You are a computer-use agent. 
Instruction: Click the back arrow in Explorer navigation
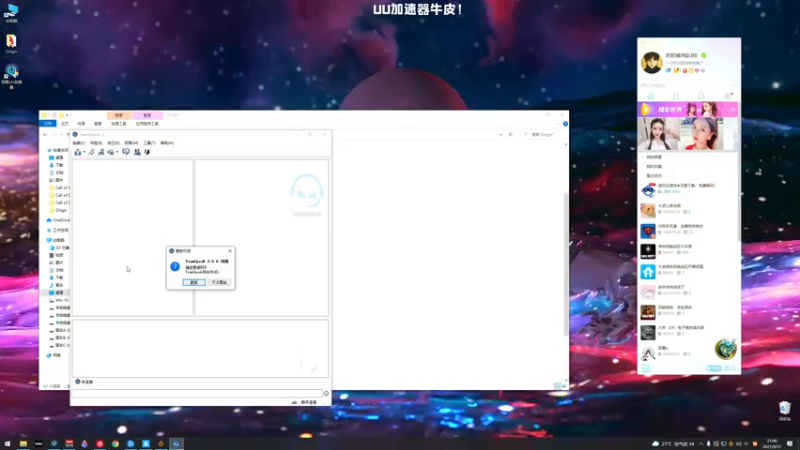[45, 135]
